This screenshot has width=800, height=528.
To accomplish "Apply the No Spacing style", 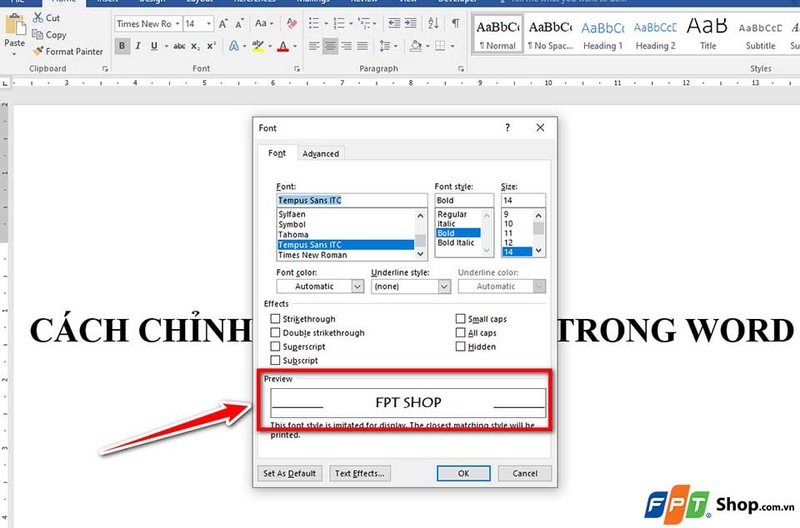I will pos(550,35).
